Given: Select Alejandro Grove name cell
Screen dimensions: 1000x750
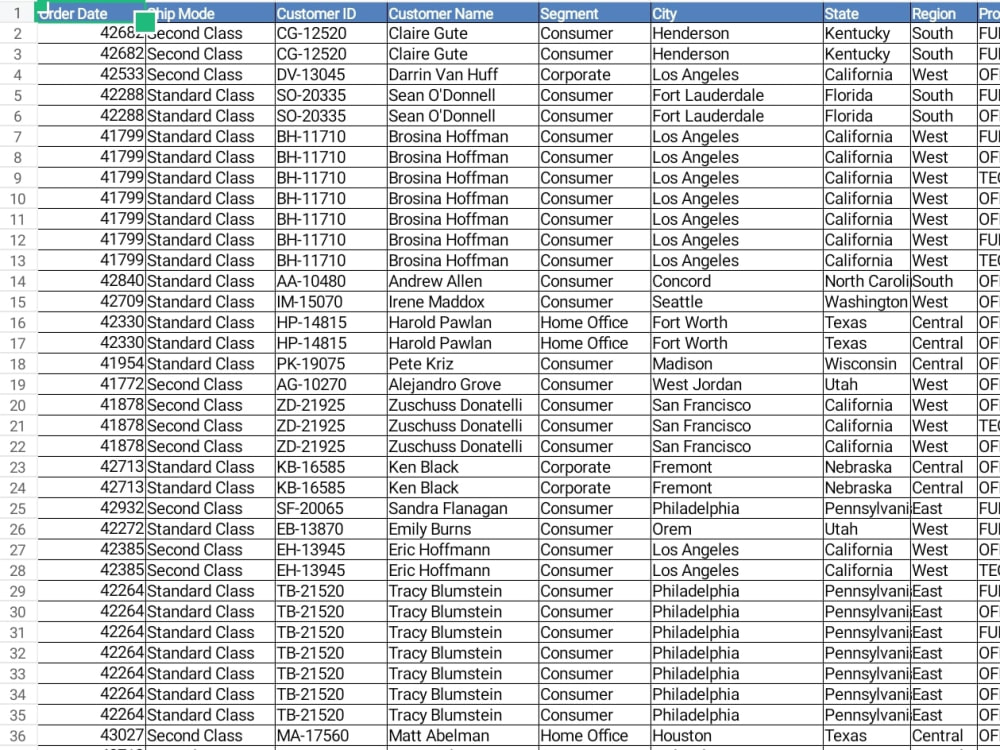Looking at the screenshot, I should [x=462, y=385].
